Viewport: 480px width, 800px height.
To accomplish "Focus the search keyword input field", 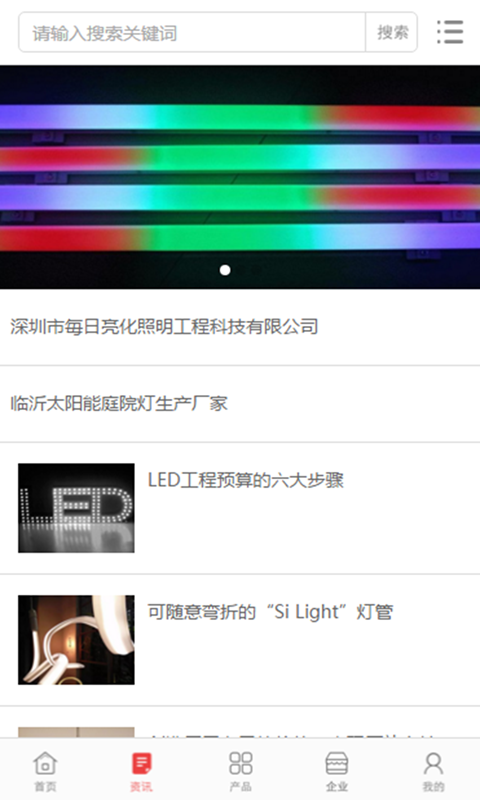I will [x=192, y=33].
